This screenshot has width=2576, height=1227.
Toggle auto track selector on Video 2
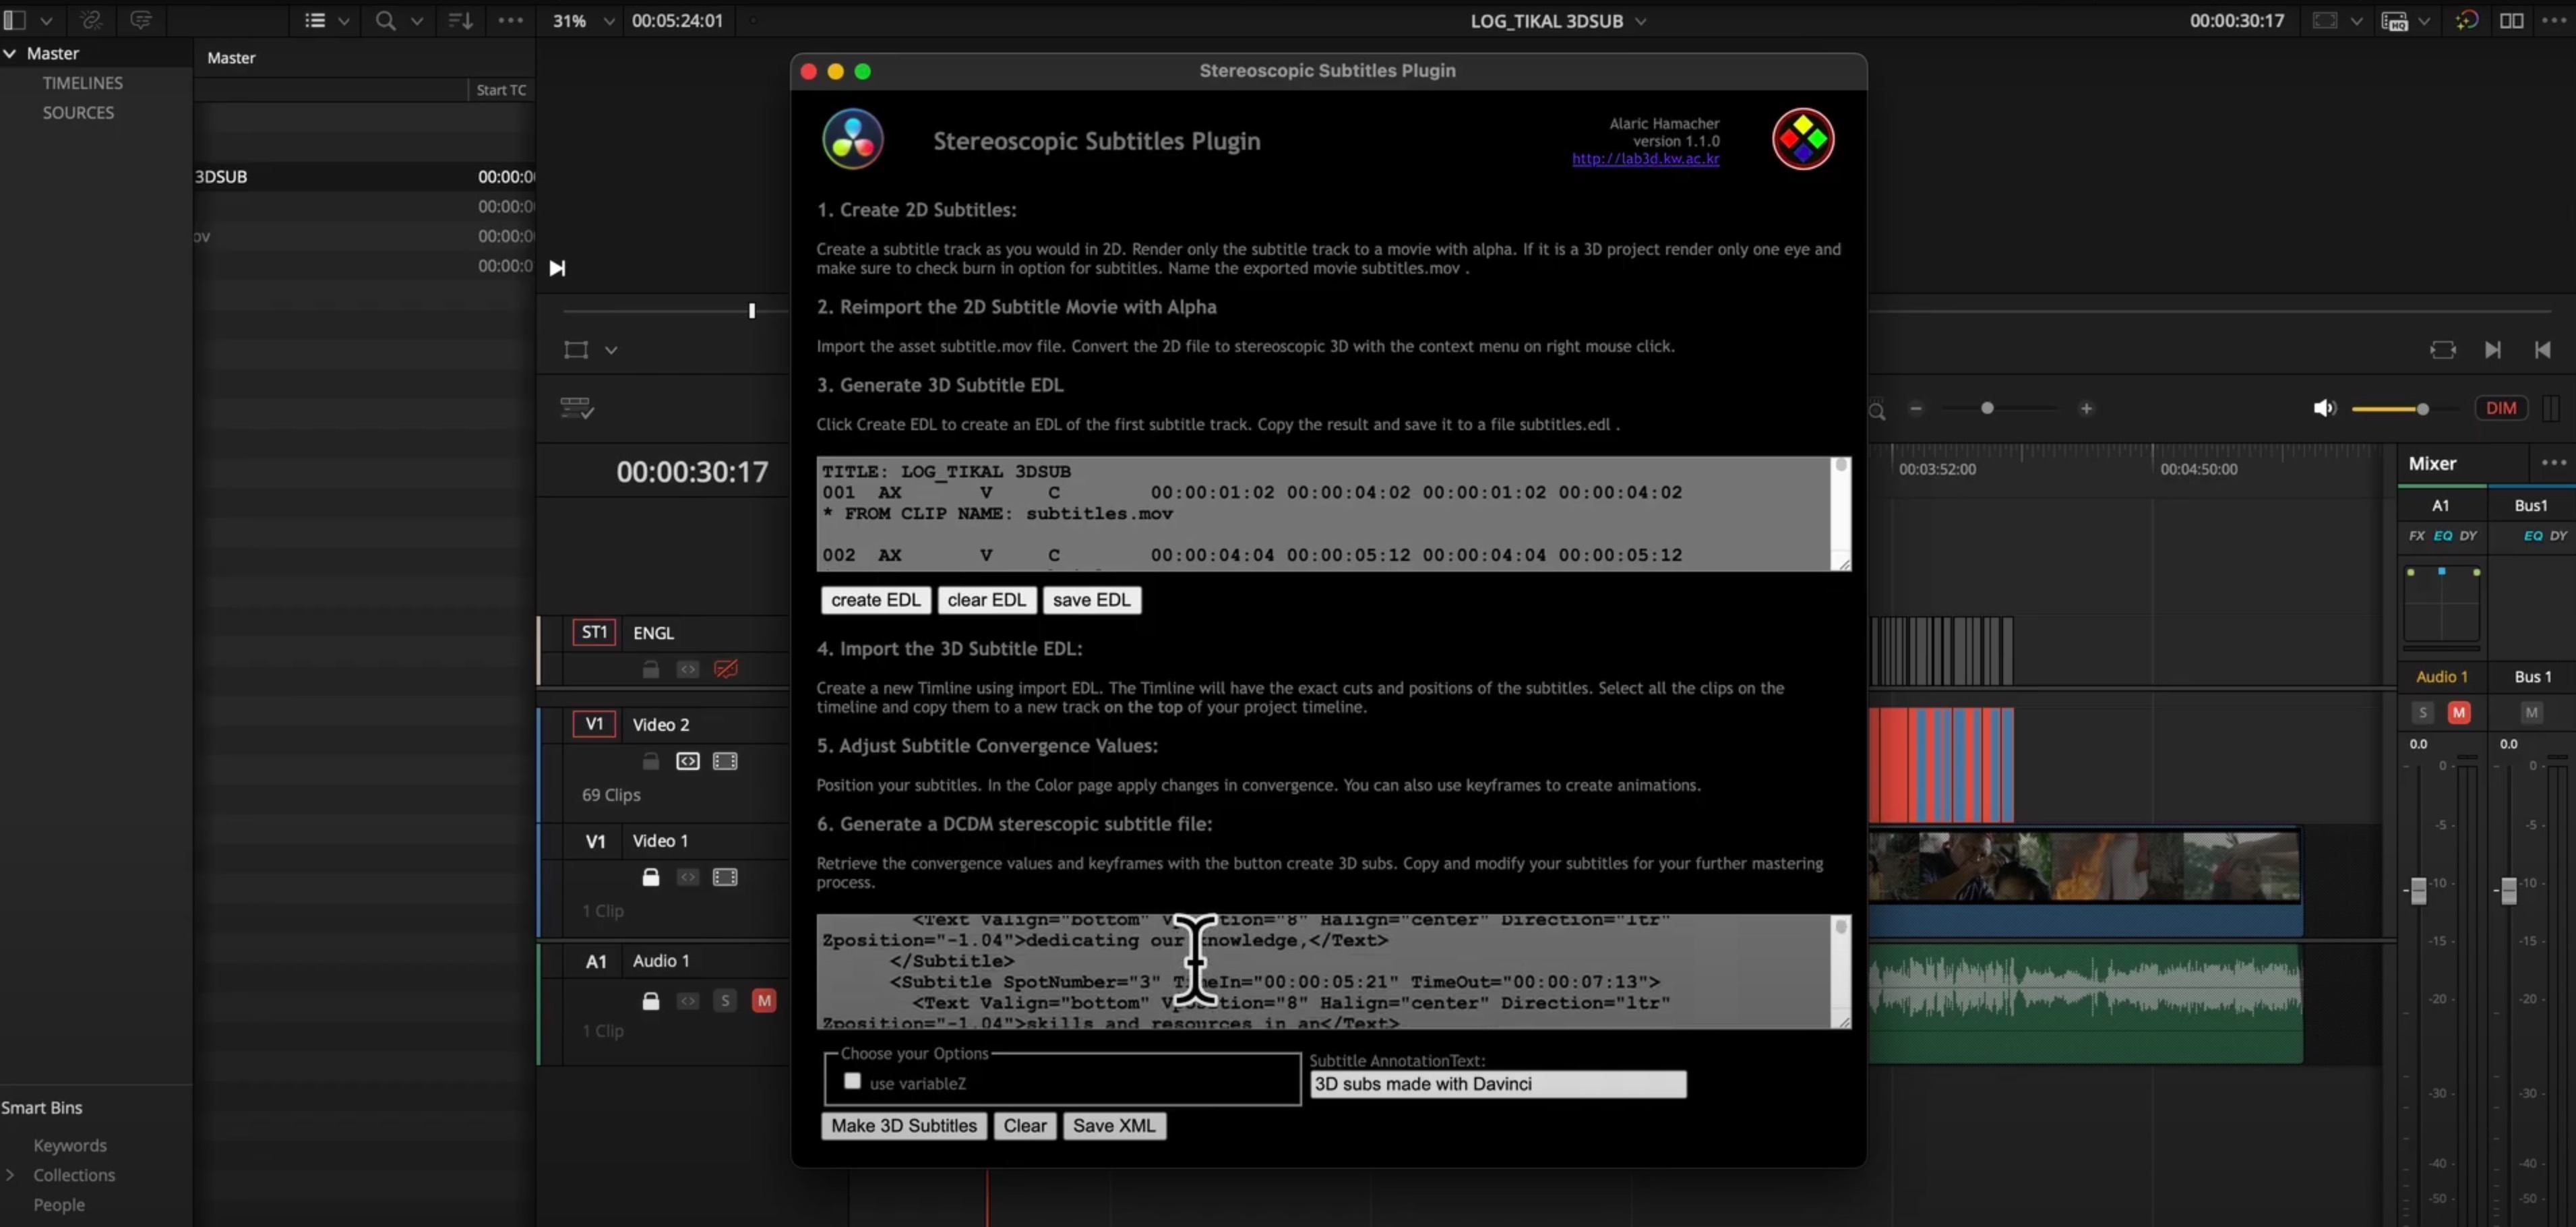coord(688,761)
